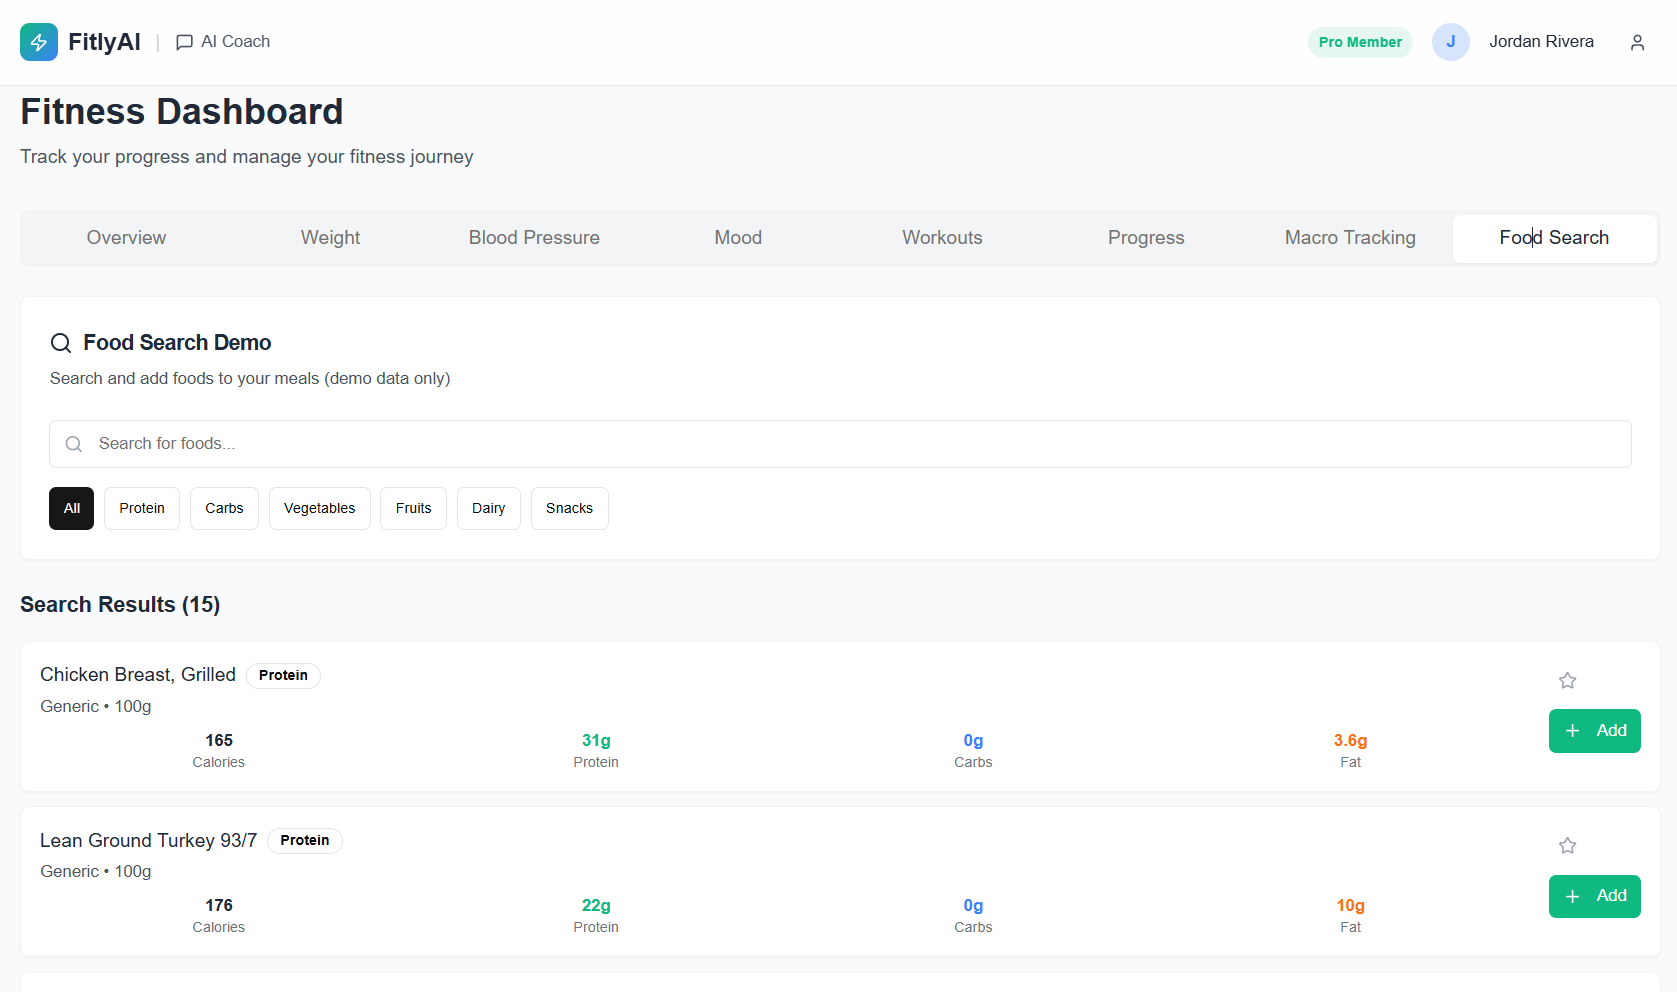Favorite the Chicken Breast, Grilled item
Screen dimensions: 1677x992
tap(1567, 680)
